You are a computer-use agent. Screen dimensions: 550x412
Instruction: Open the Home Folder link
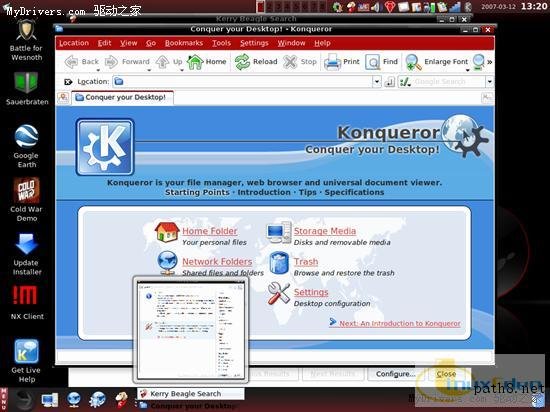coord(210,231)
